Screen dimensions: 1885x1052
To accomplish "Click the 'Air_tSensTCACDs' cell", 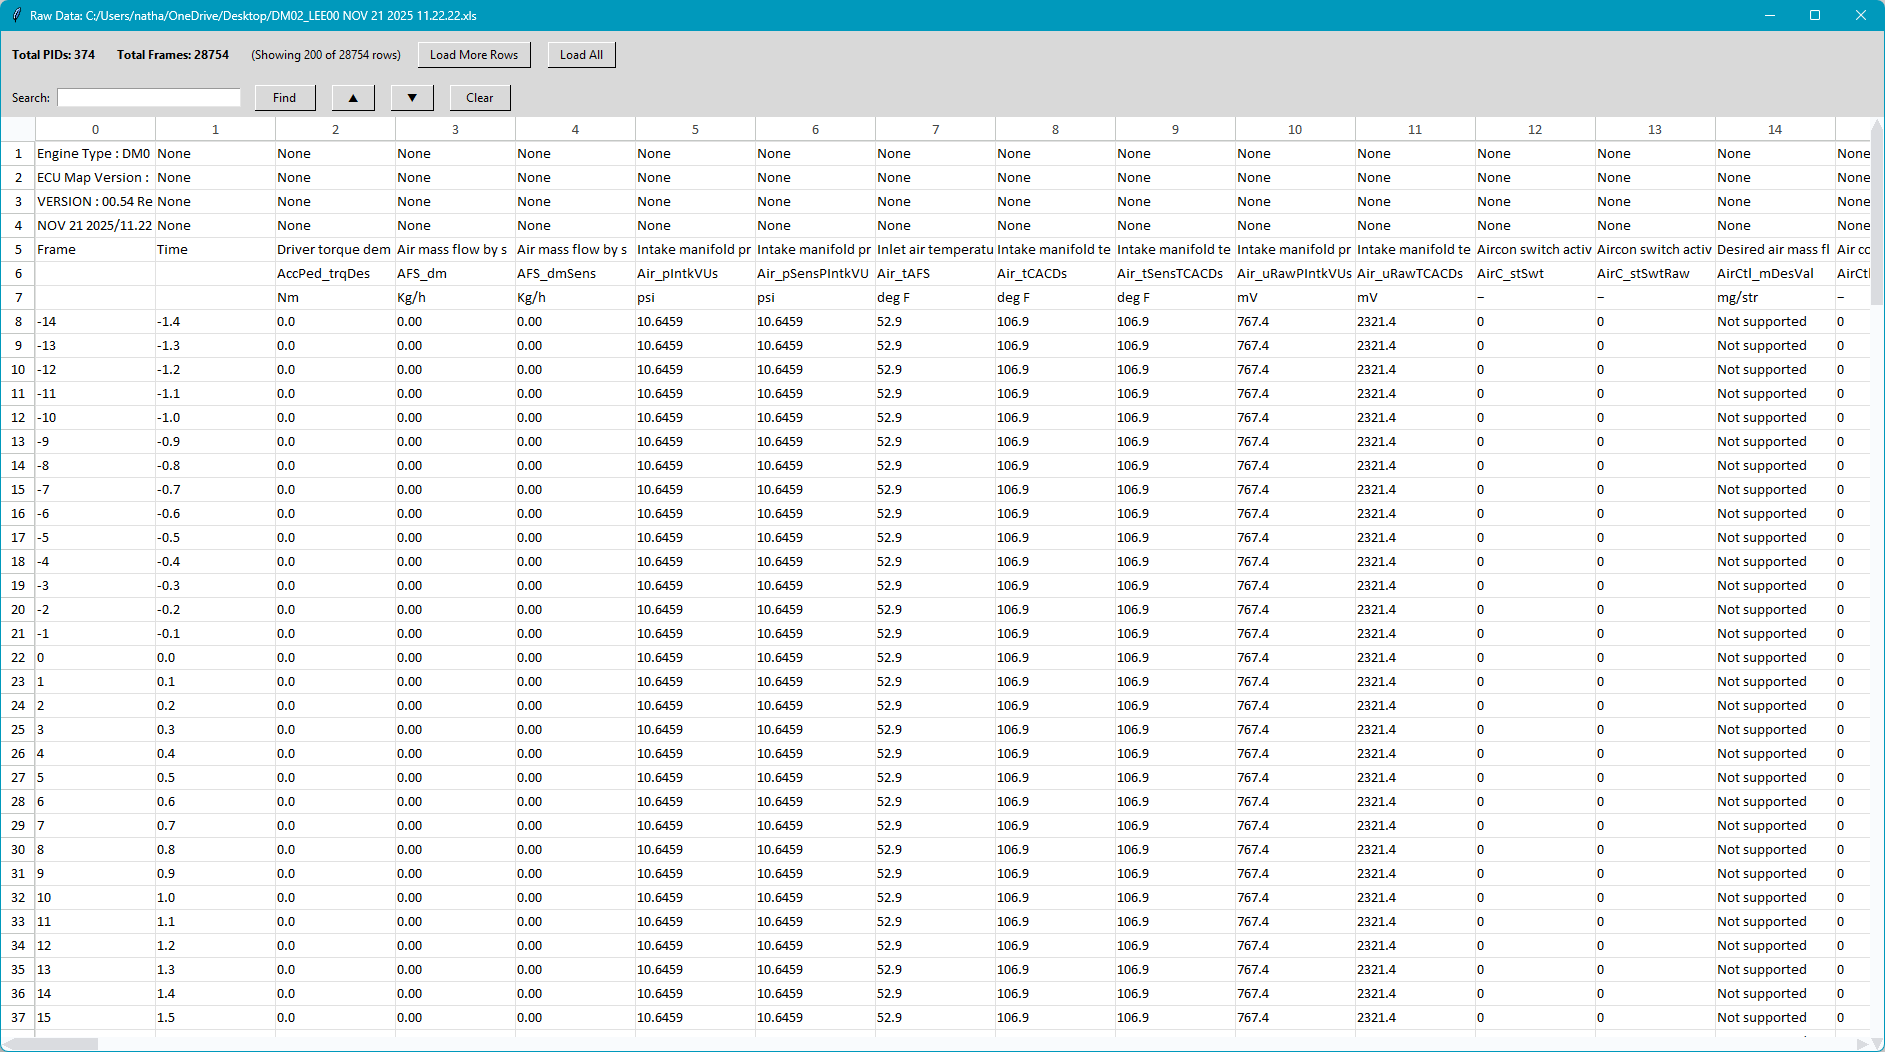I will coord(1175,274).
